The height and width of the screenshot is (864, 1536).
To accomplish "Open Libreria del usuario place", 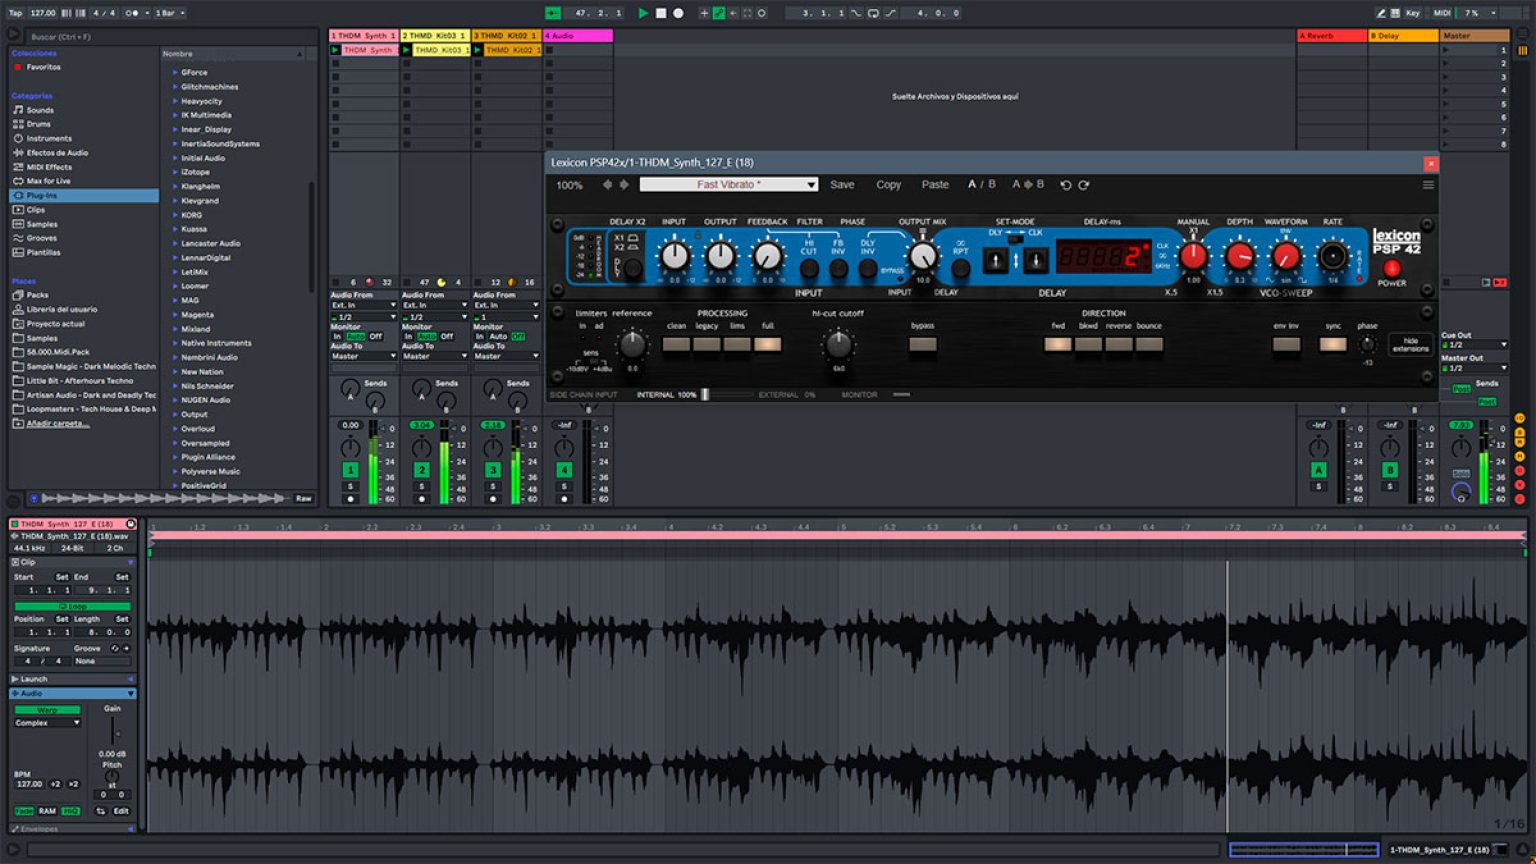I will [61, 309].
